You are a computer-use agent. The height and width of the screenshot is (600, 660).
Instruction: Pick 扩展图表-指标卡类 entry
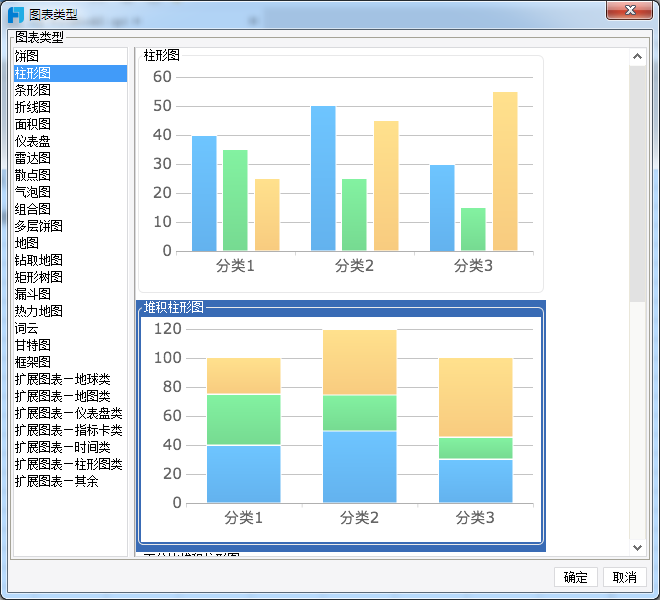[x=70, y=430]
